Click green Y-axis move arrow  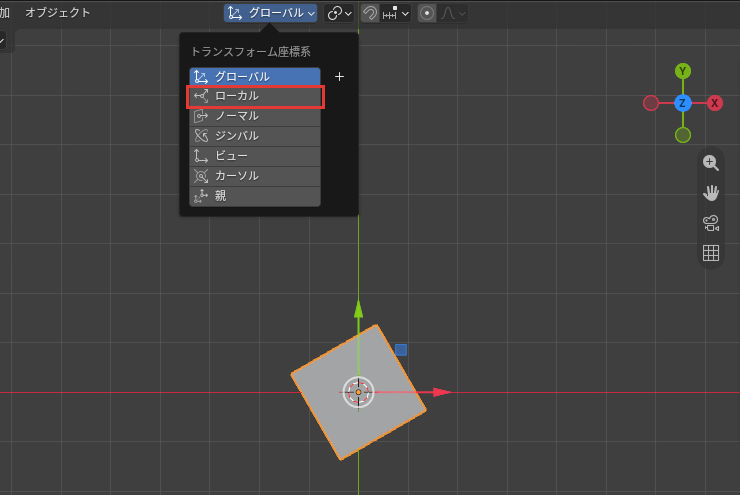coord(359,310)
